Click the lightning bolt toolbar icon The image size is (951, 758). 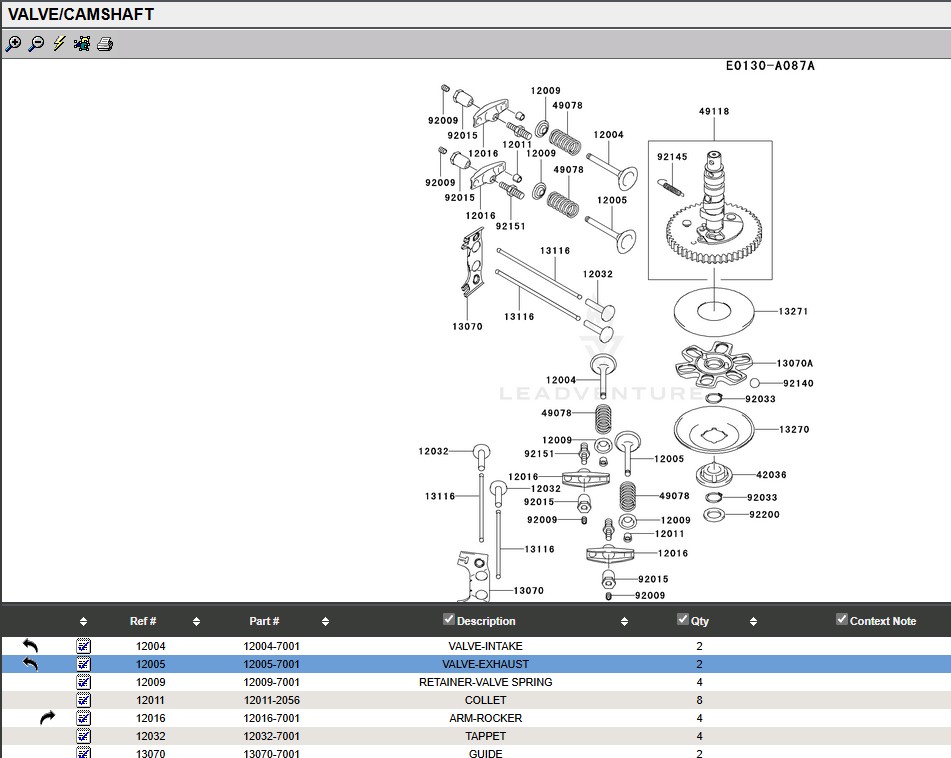tap(59, 44)
